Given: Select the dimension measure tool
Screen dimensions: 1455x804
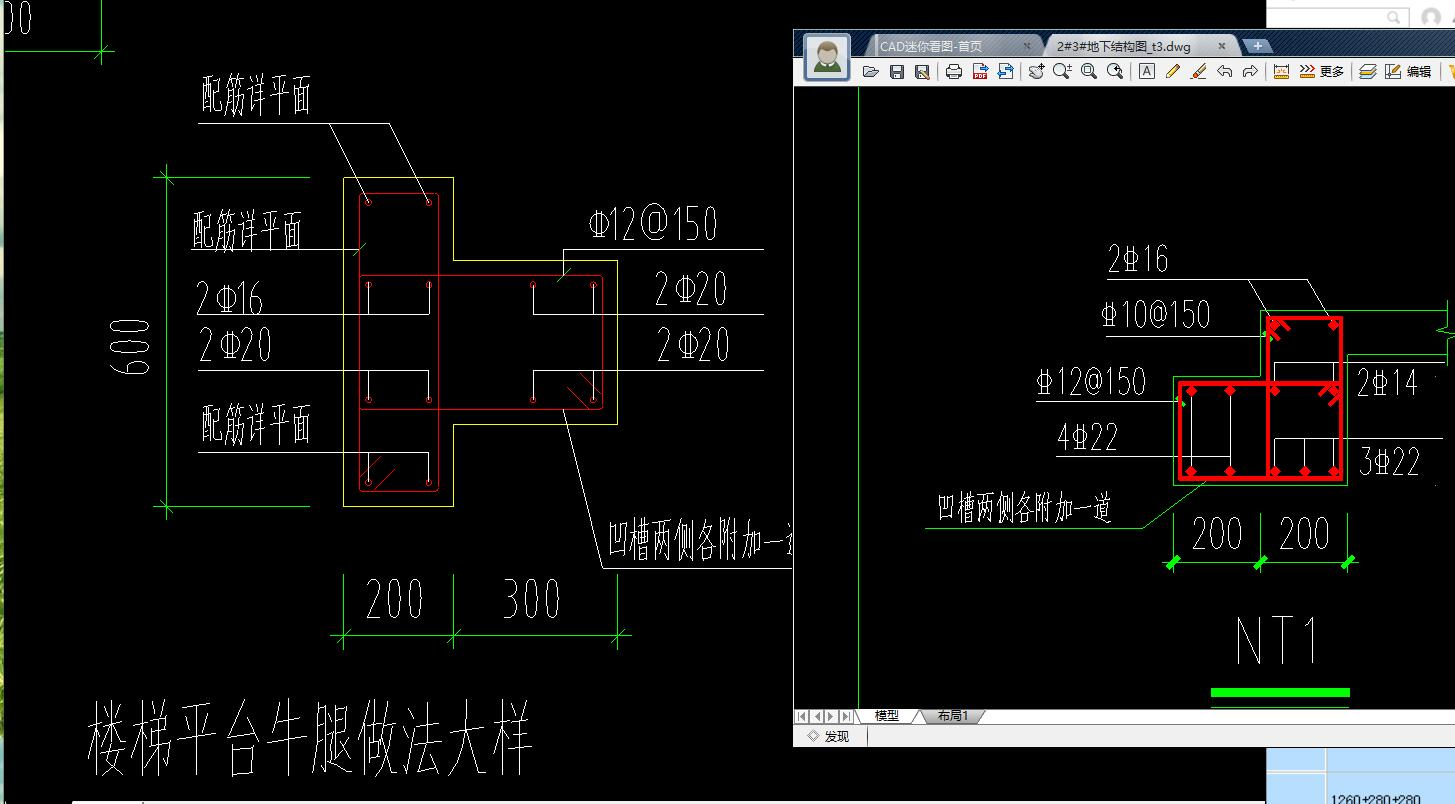Looking at the screenshot, I should coord(1281,71).
